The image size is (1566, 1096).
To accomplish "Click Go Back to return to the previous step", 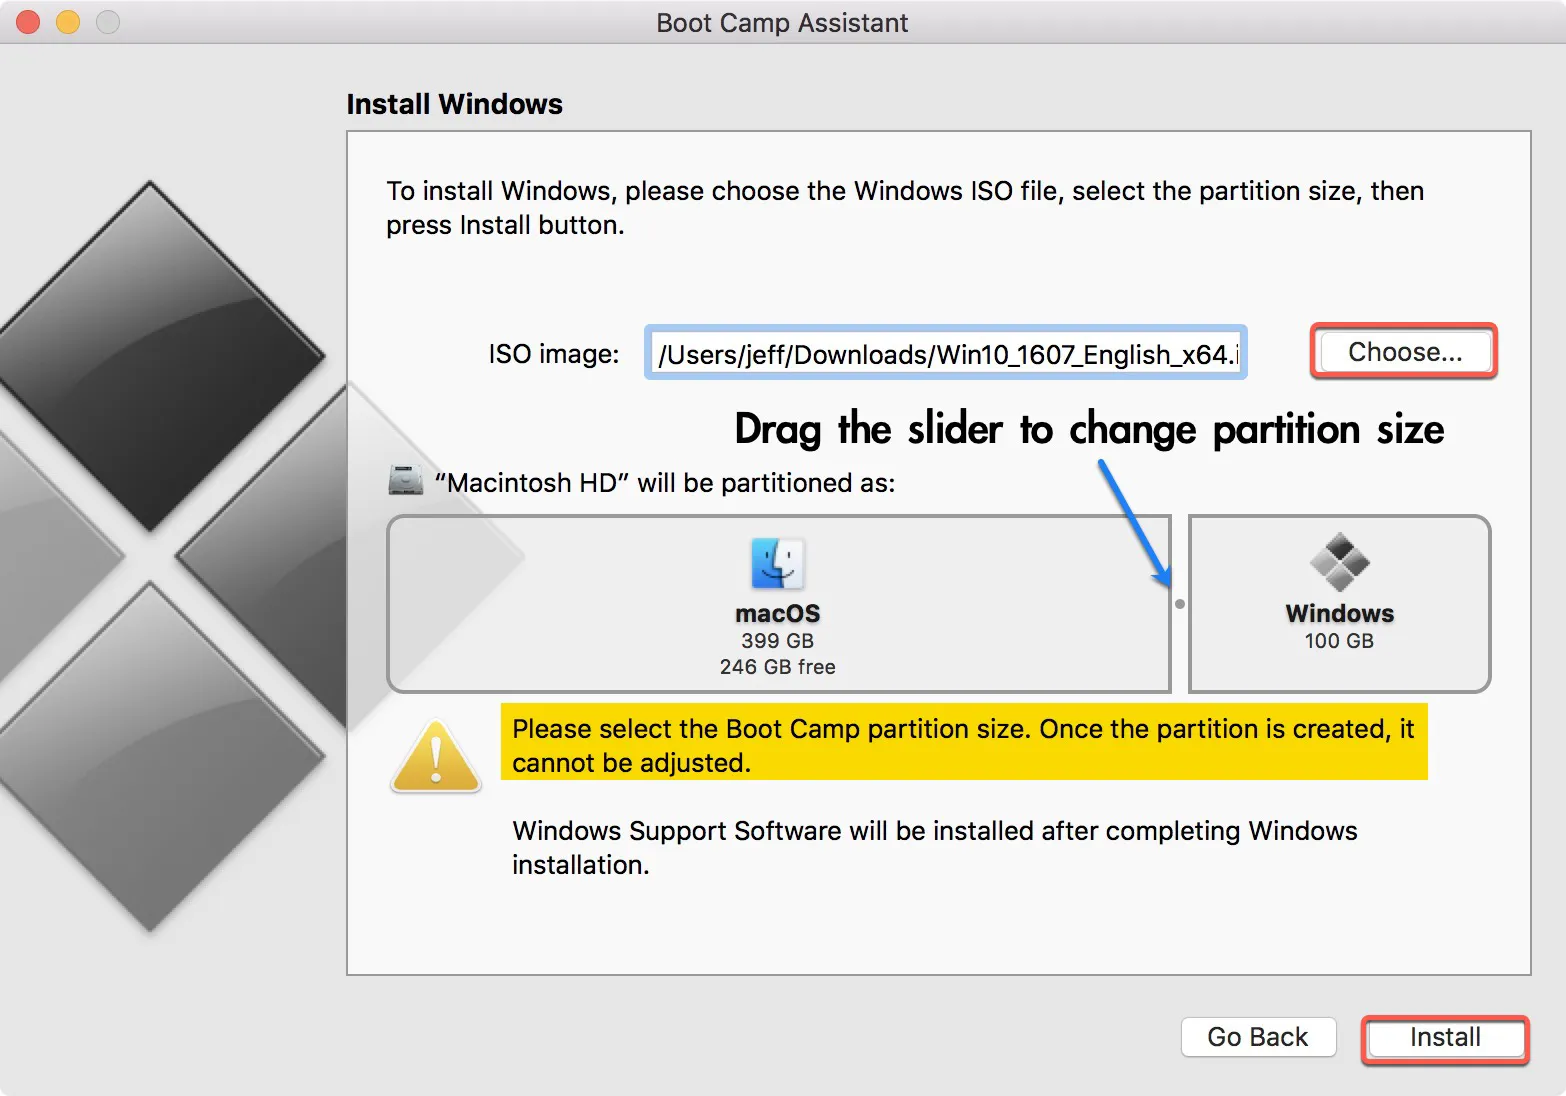I will (x=1258, y=1037).
